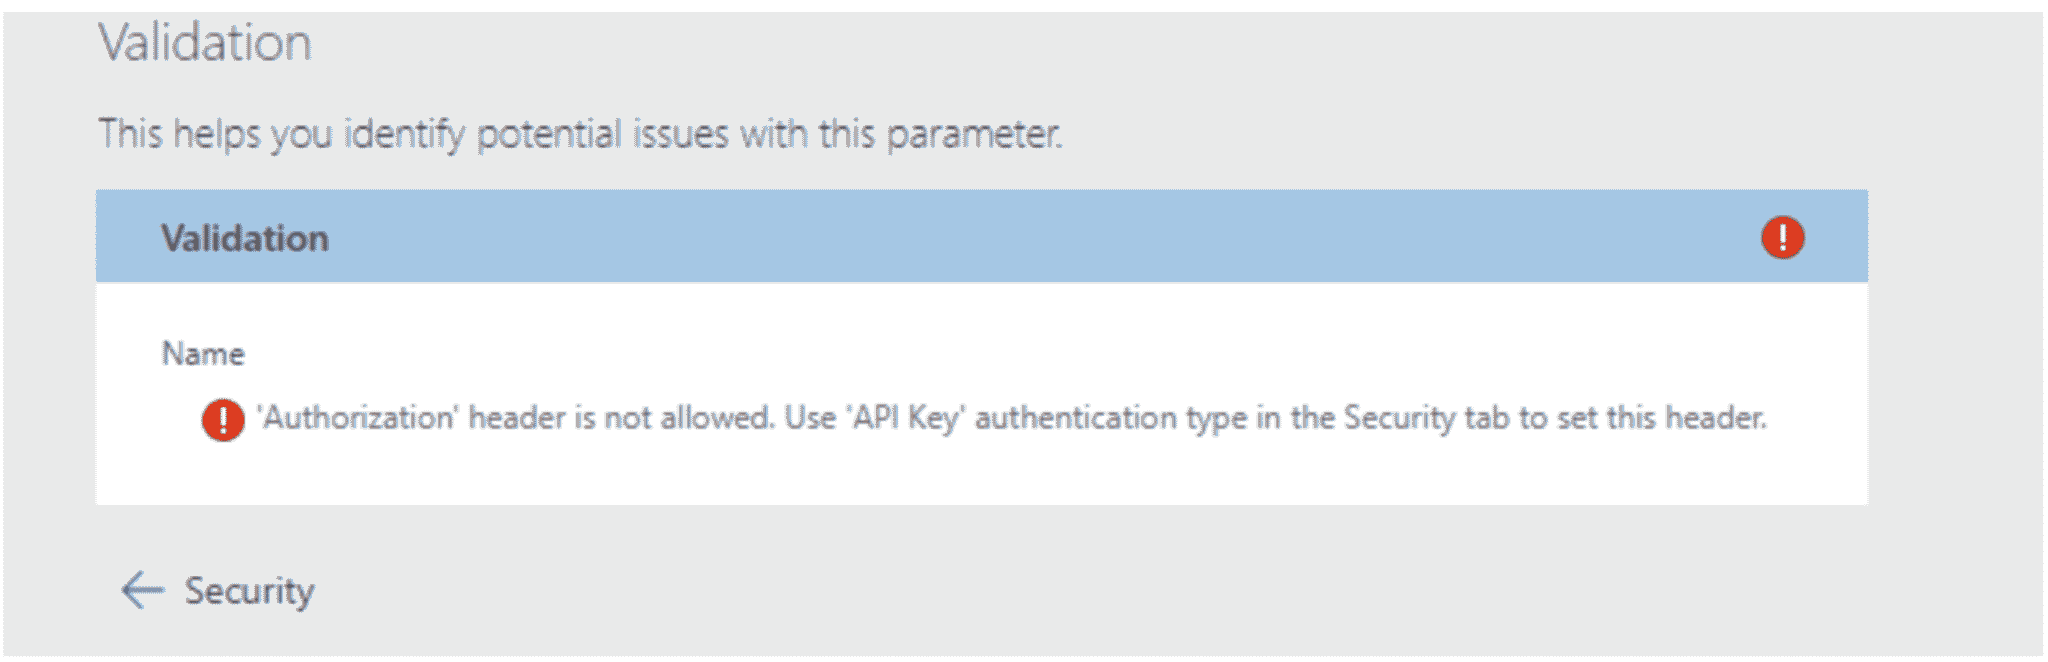2048x662 pixels.
Task: Select the bold Validation panel title
Action: (x=245, y=238)
